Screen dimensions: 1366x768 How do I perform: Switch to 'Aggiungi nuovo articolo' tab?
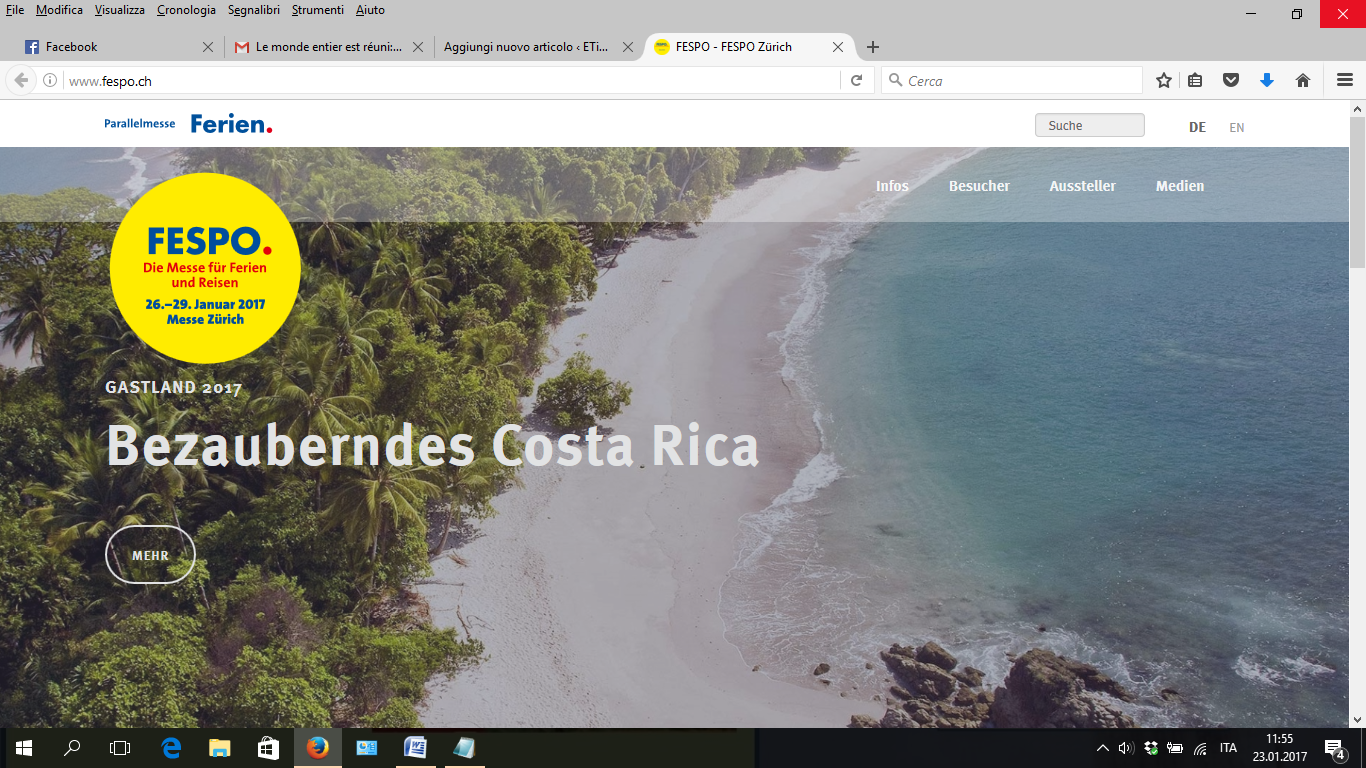coord(538,47)
